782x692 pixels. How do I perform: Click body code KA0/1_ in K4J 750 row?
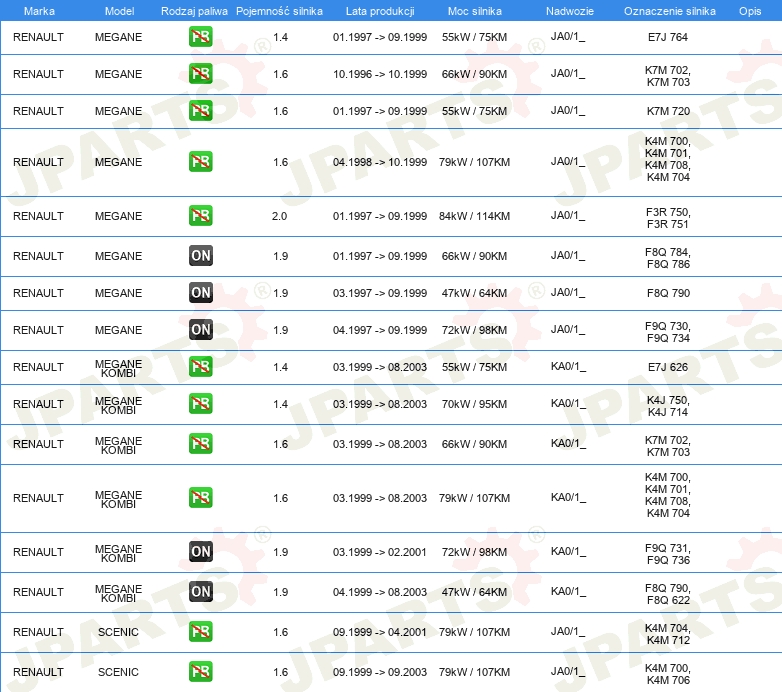click(569, 403)
